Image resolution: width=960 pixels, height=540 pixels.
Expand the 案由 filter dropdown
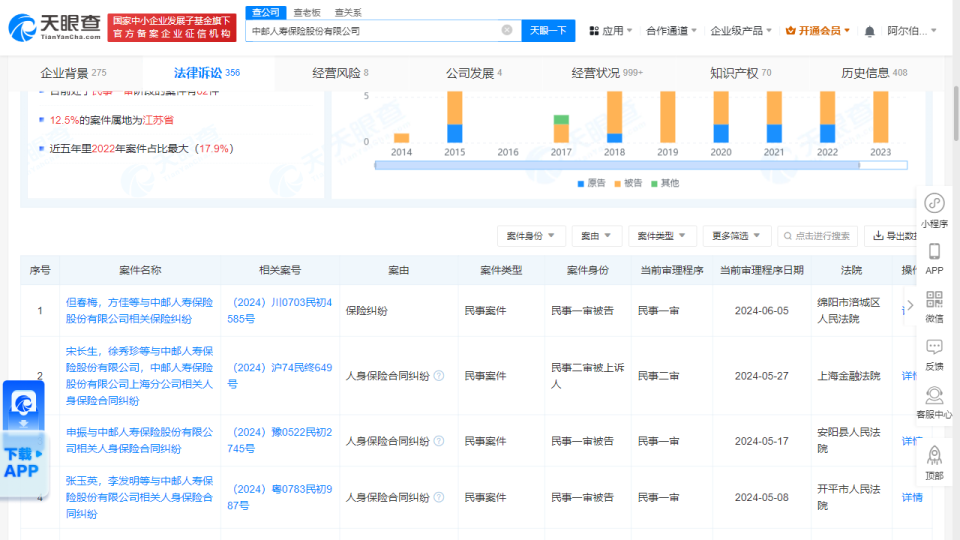pos(596,236)
